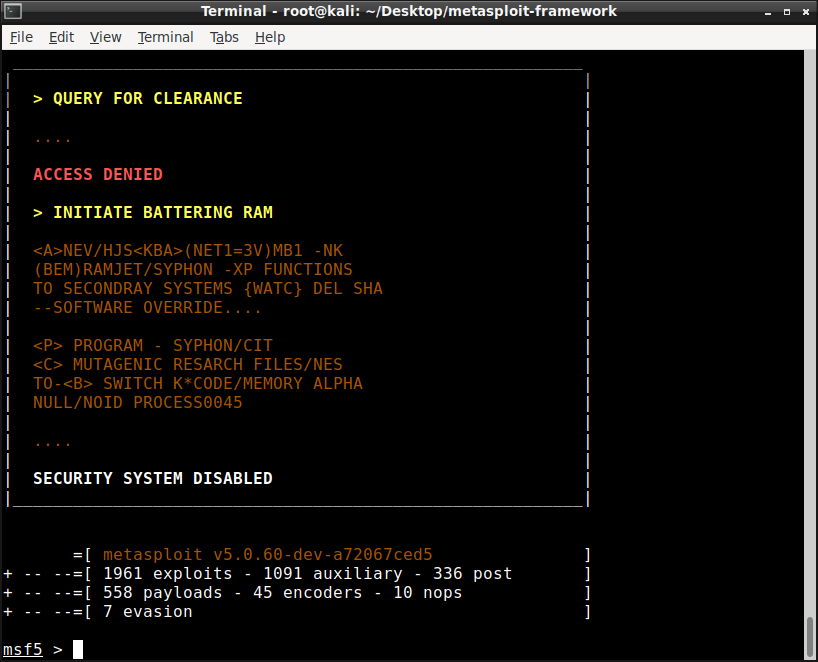Open the Tabs menu
Screen dimensions: 818x662
(x=224, y=38)
